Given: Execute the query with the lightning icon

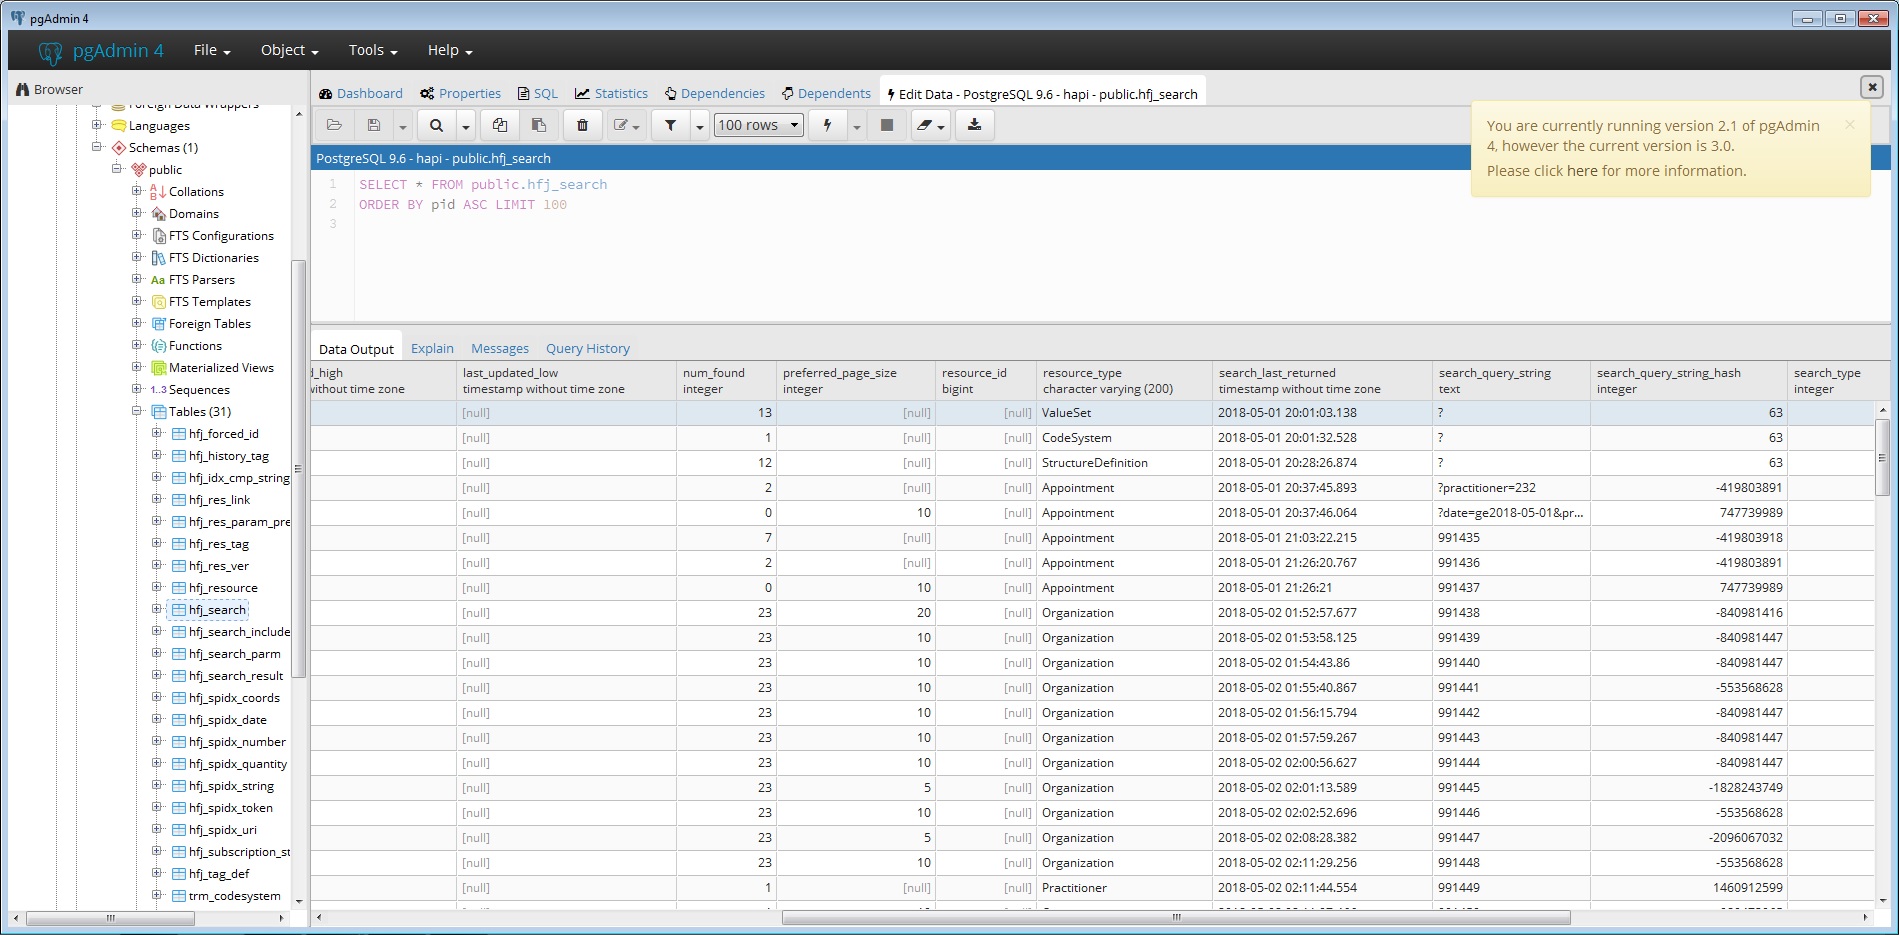Looking at the screenshot, I should (x=827, y=125).
